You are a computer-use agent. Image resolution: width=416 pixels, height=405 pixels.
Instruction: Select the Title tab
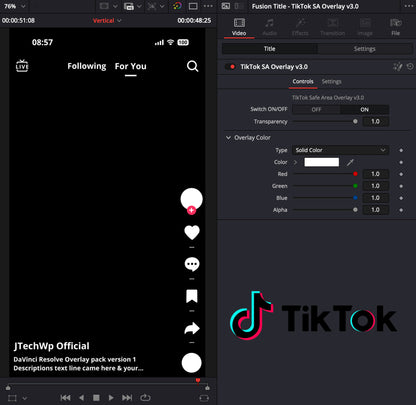[270, 49]
